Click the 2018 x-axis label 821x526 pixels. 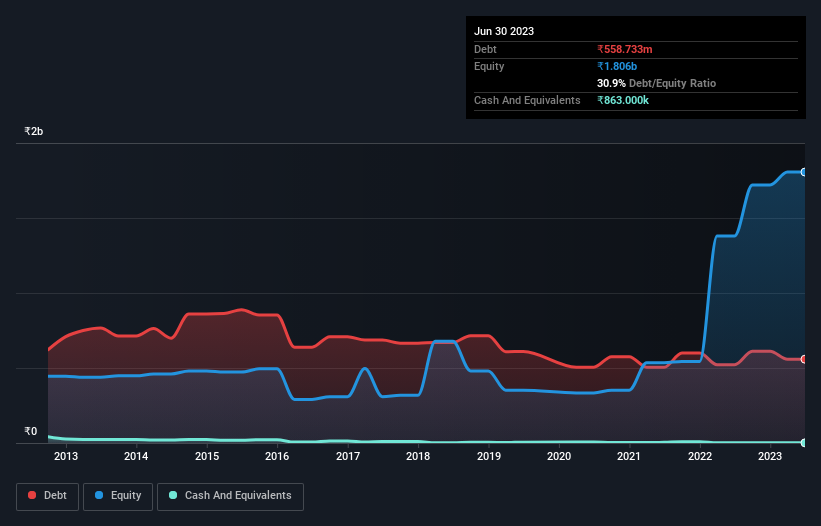coord(418,456)
